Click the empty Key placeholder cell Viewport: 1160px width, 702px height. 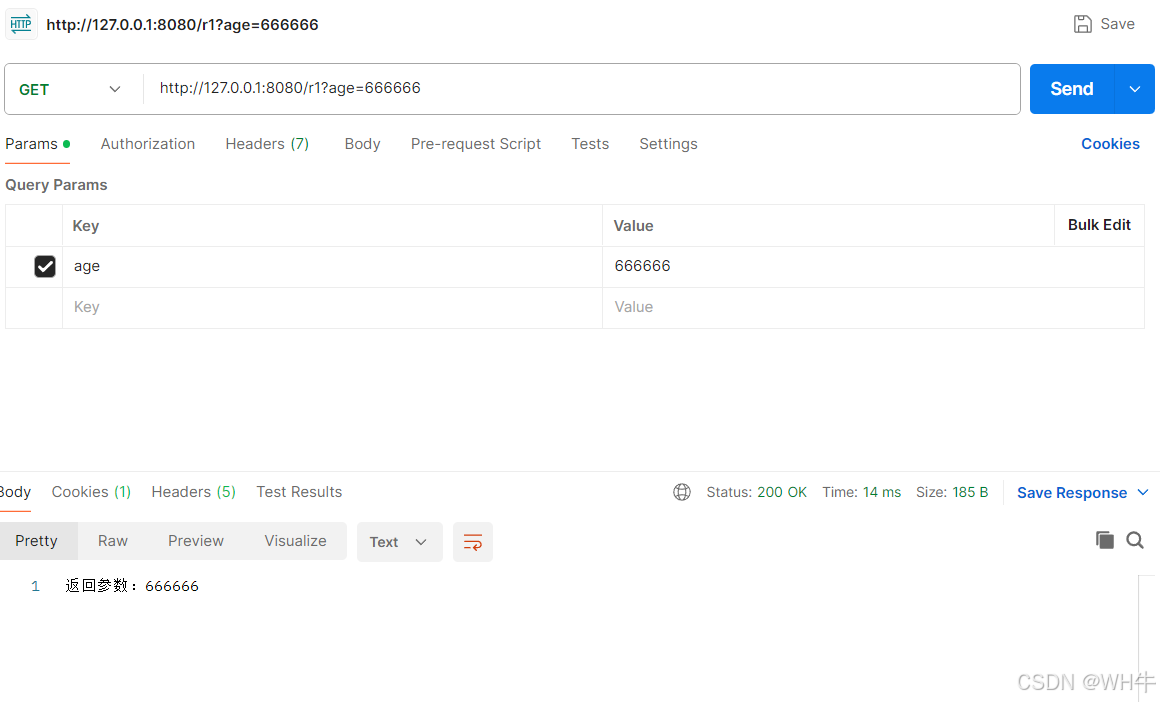tap(332, 307)
